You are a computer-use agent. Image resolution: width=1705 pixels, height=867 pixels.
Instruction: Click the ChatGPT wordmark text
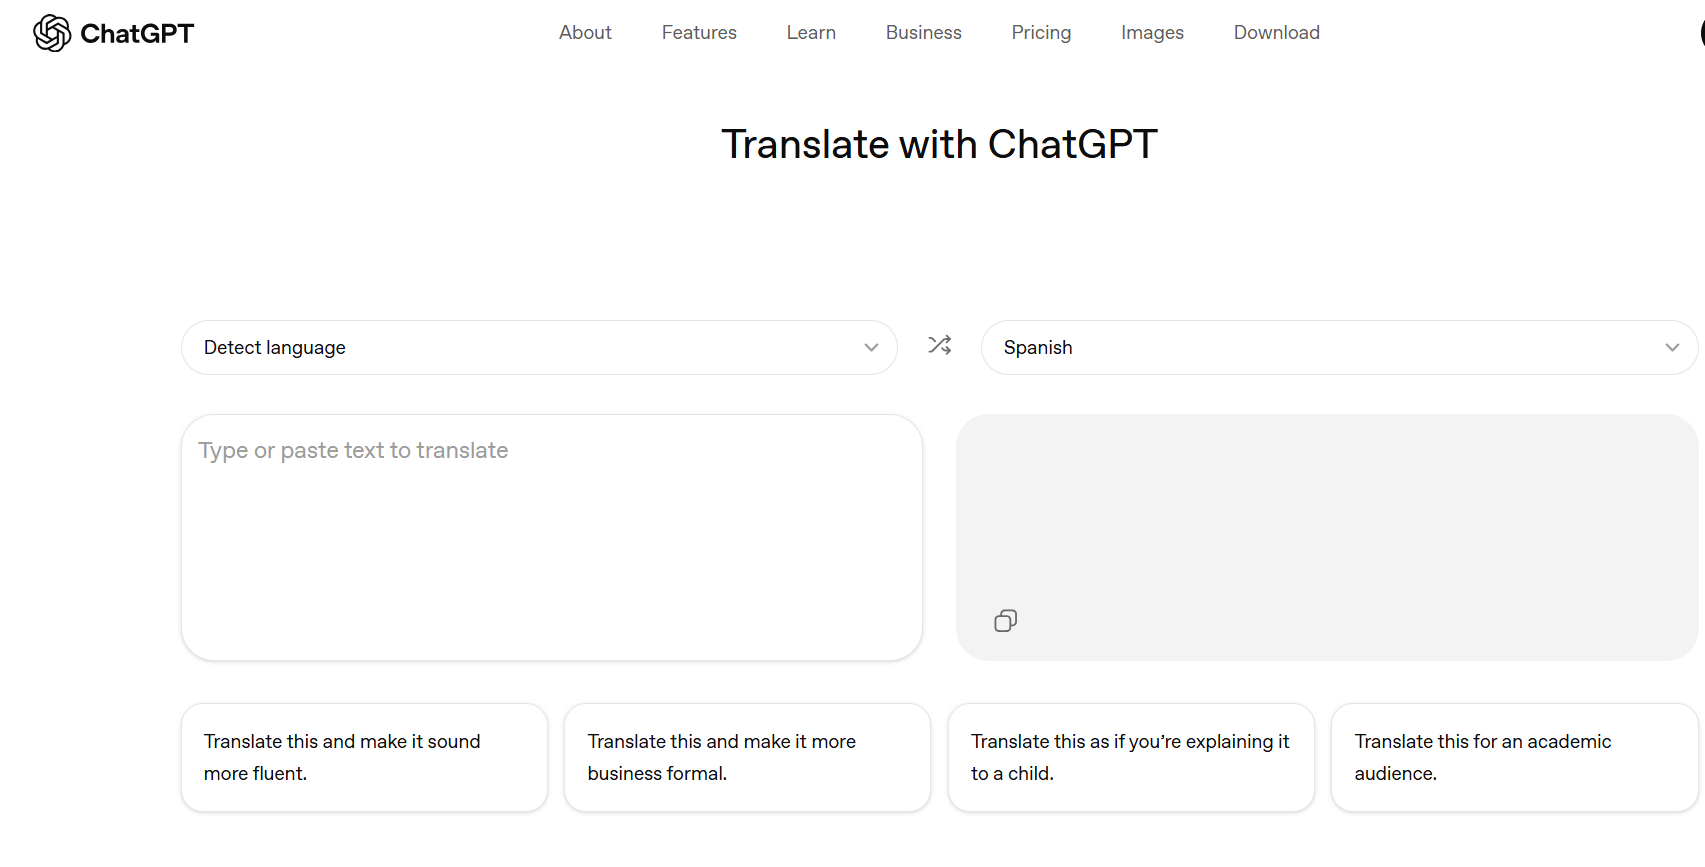tap(137, 33)
